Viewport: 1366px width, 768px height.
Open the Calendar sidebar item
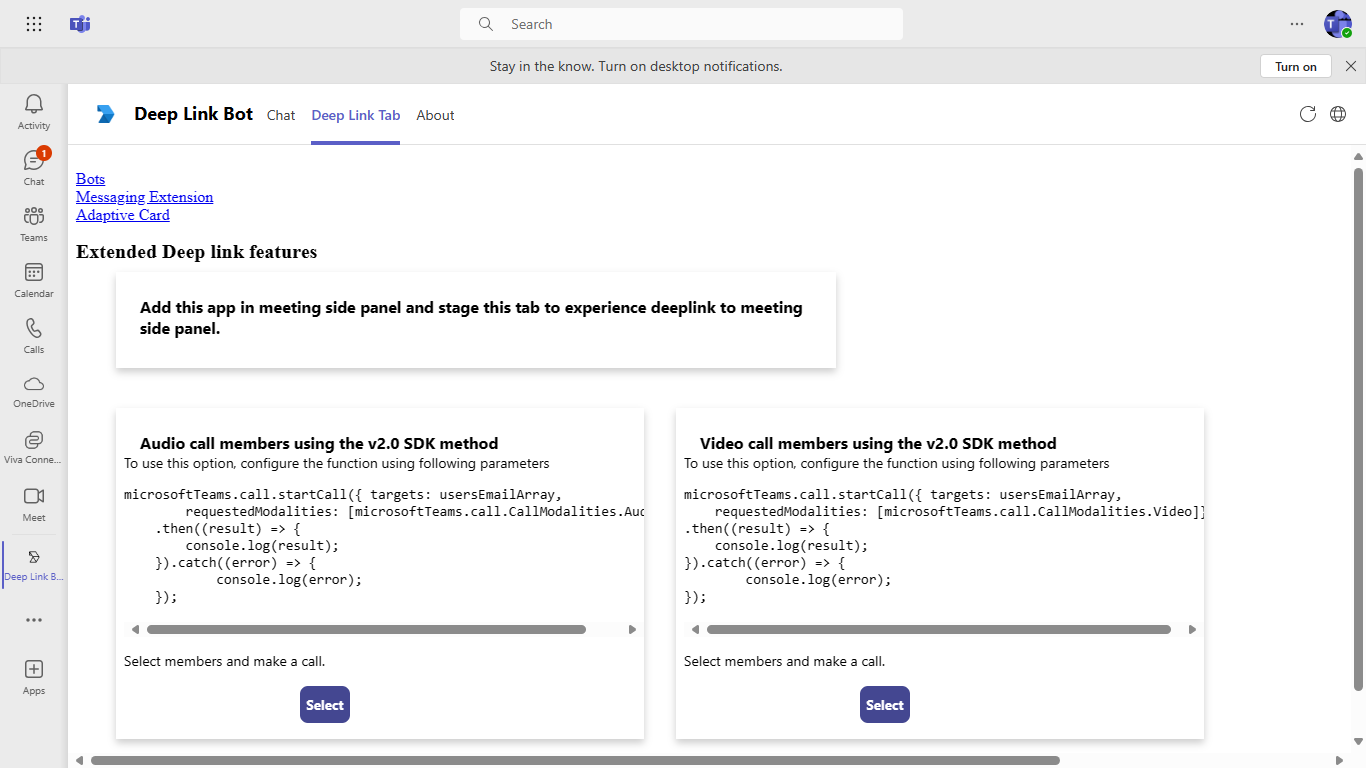pyautogui.click(x=34, y=279)
